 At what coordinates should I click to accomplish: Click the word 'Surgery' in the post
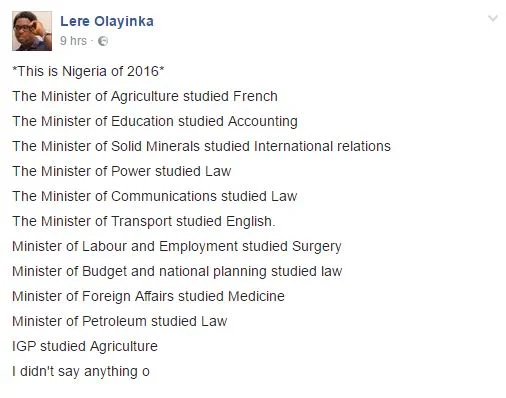[317, 247]
